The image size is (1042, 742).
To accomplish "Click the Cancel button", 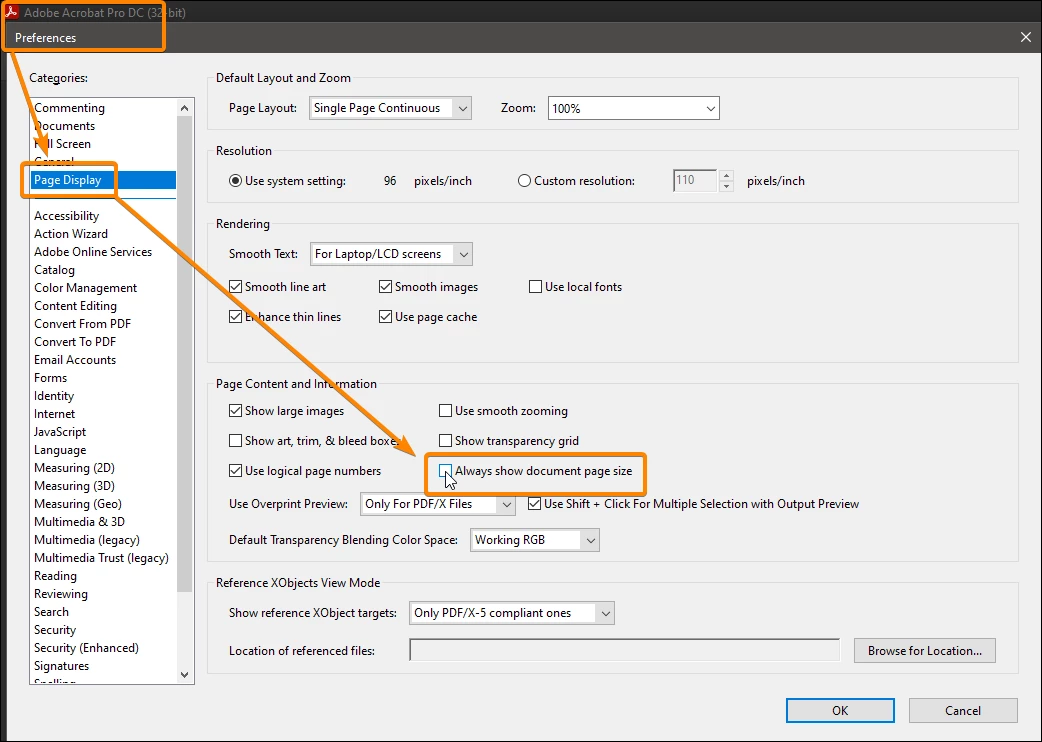I will (963, 711).
